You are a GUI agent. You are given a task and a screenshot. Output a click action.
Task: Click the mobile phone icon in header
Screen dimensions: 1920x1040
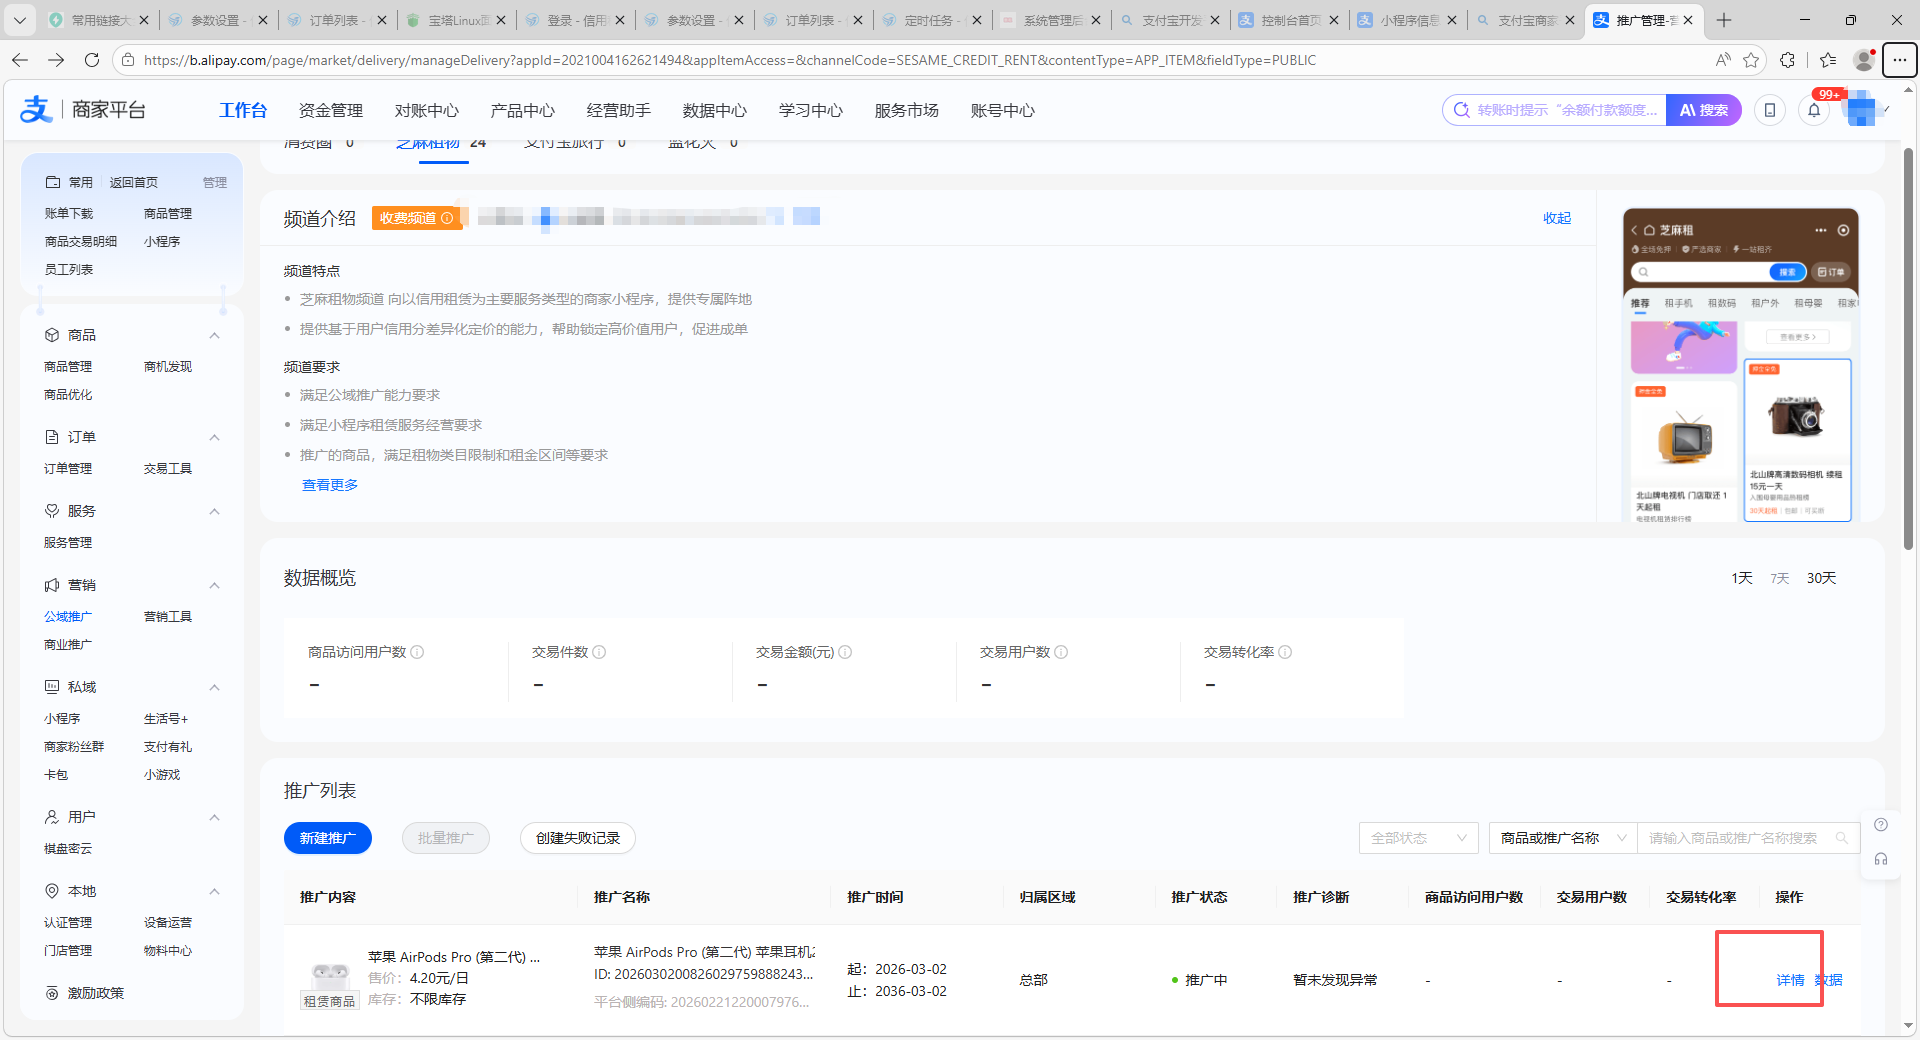[x=1769, y=110]
